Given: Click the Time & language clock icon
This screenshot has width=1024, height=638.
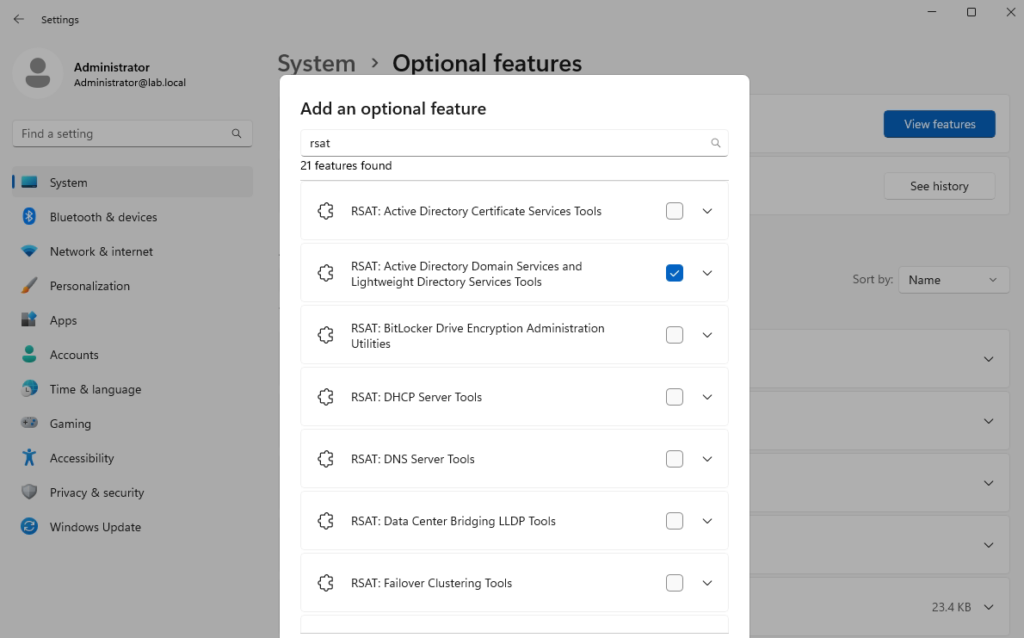Looking at the screenshot, I should coord(29,389).
